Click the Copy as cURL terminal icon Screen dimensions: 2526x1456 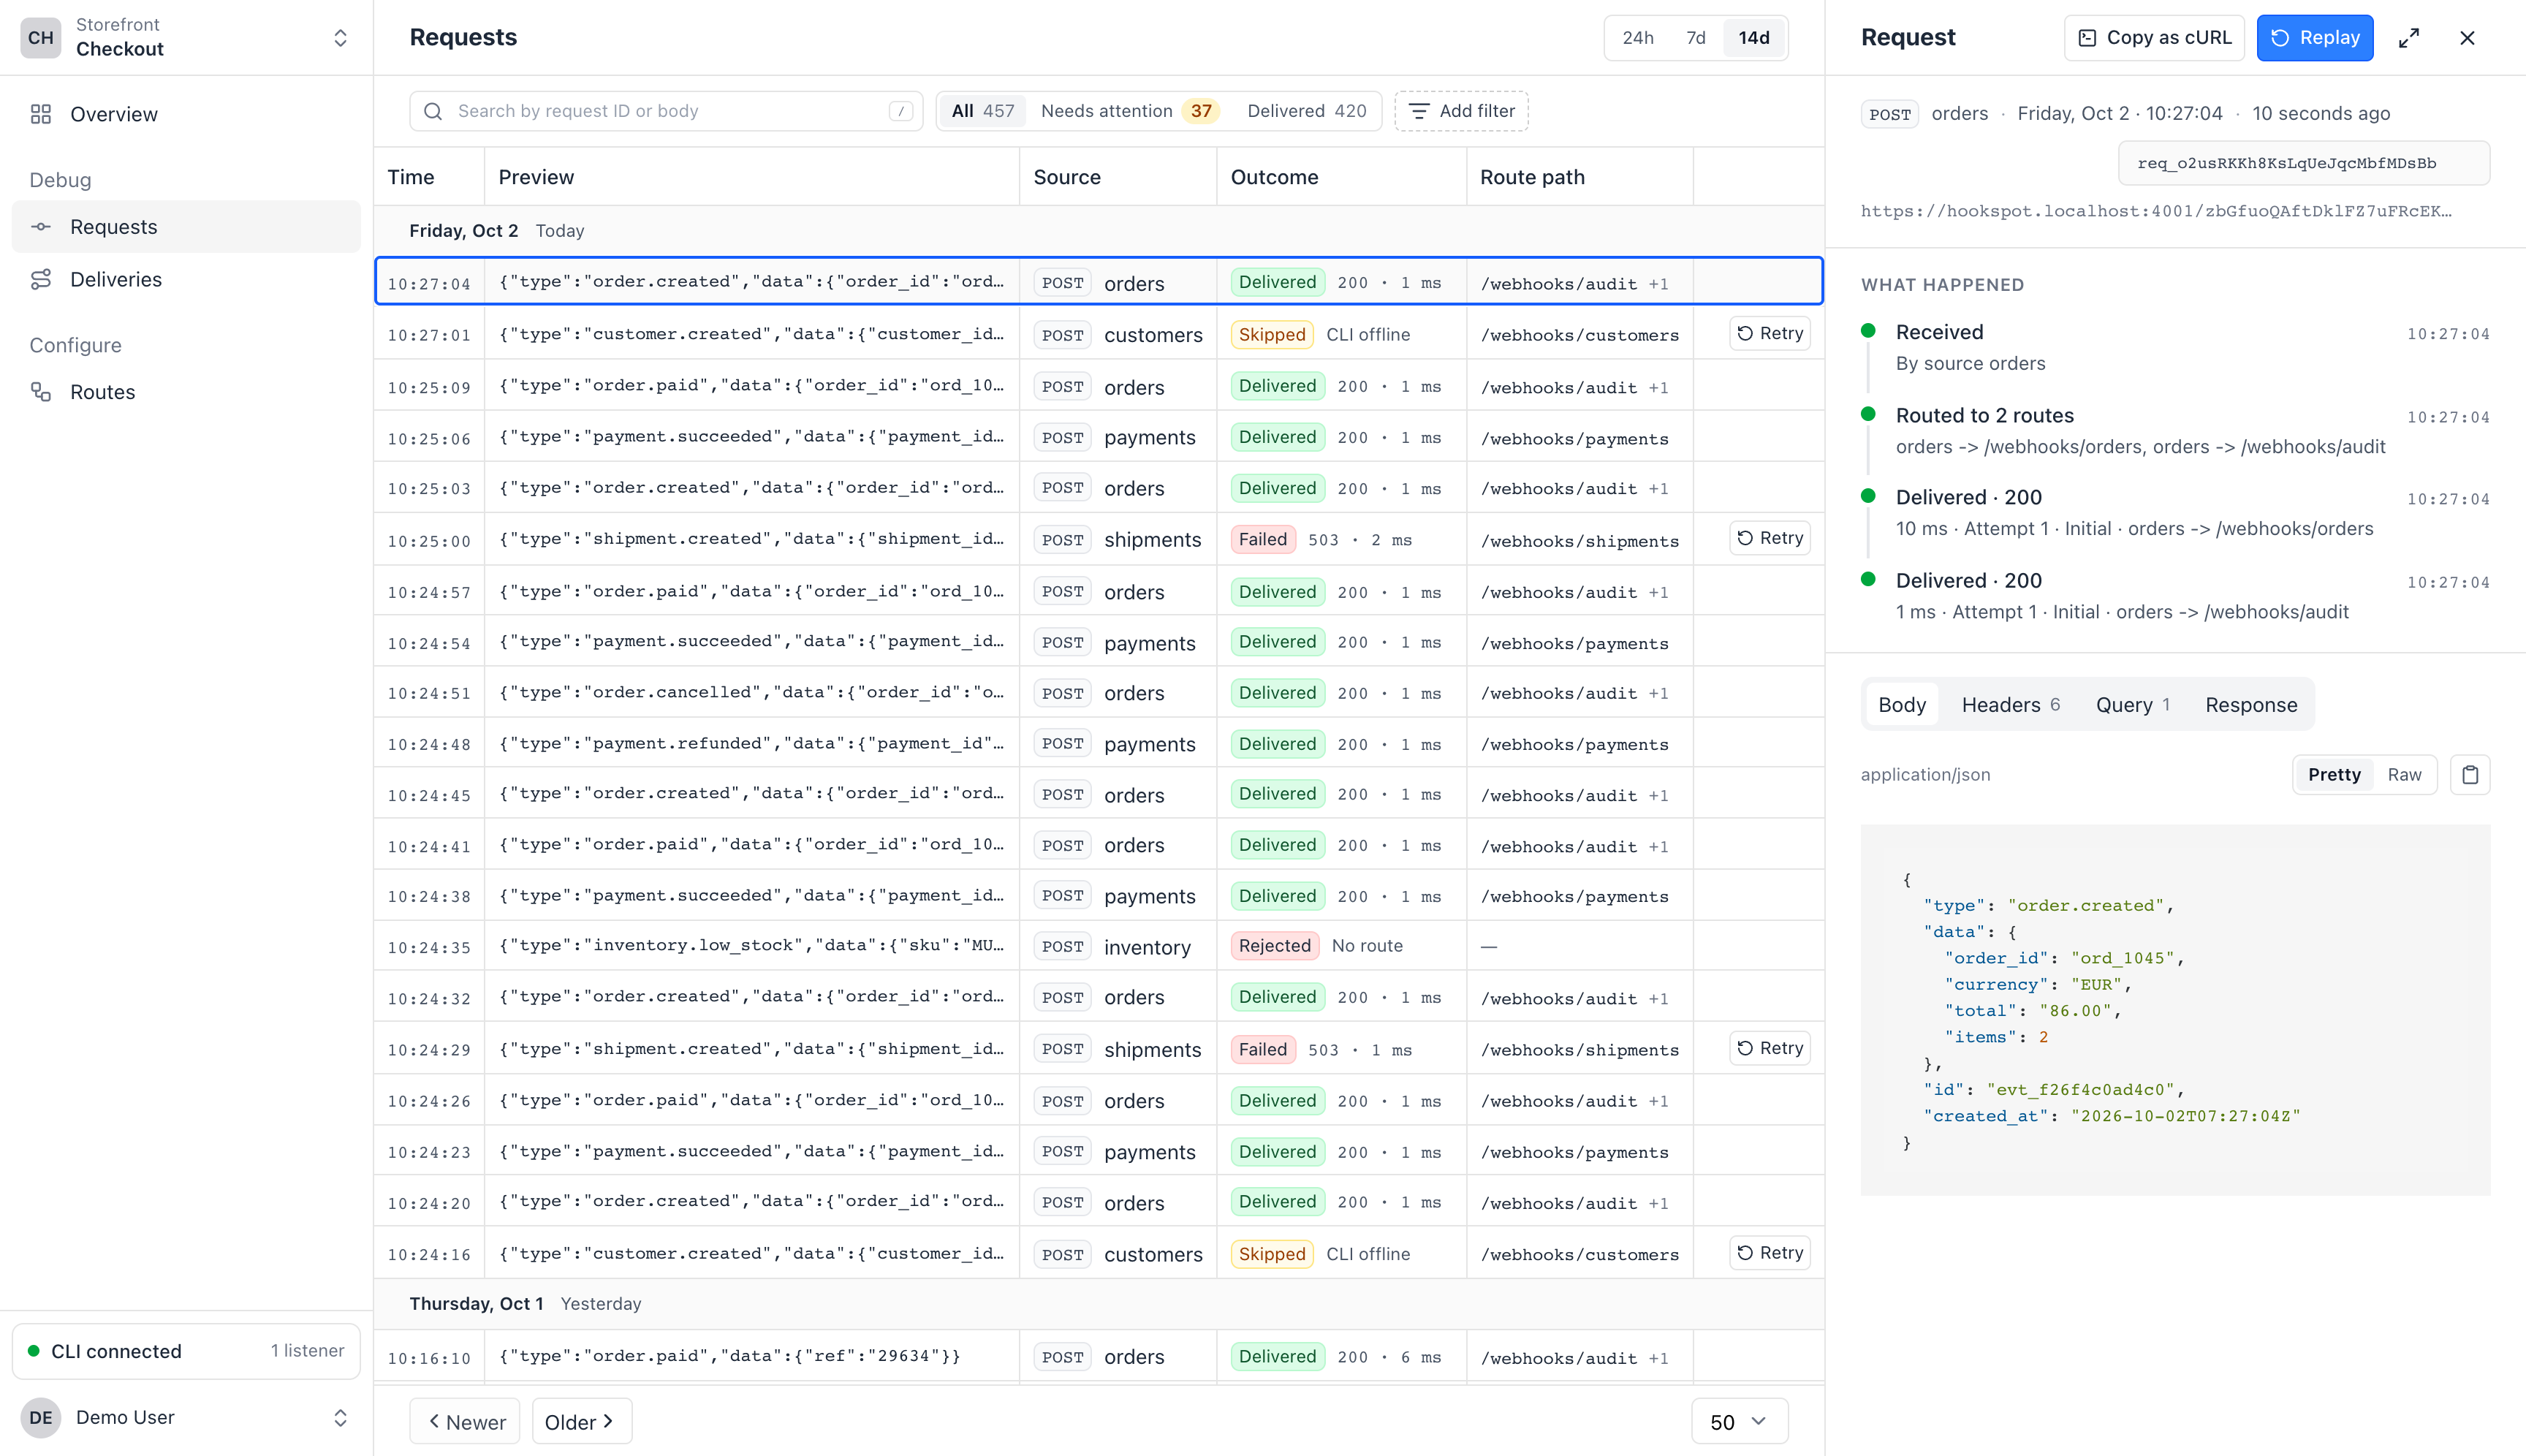click(x=2087, y=38)
